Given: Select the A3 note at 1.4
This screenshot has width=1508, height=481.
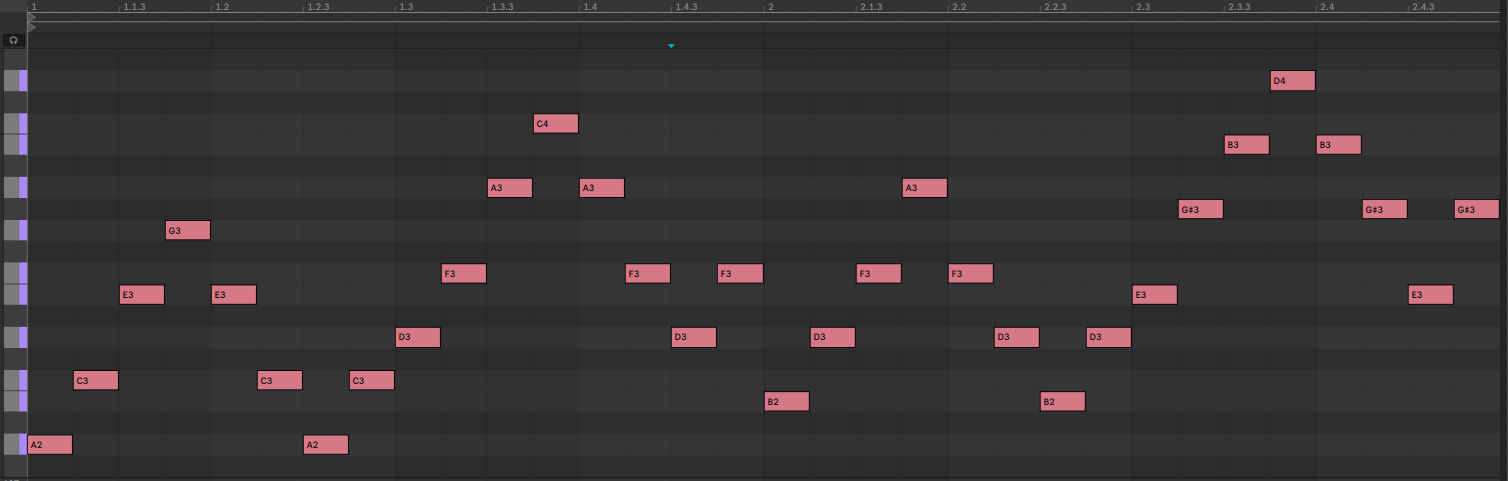Looking at the screenshot, I should tap(602, 188).
